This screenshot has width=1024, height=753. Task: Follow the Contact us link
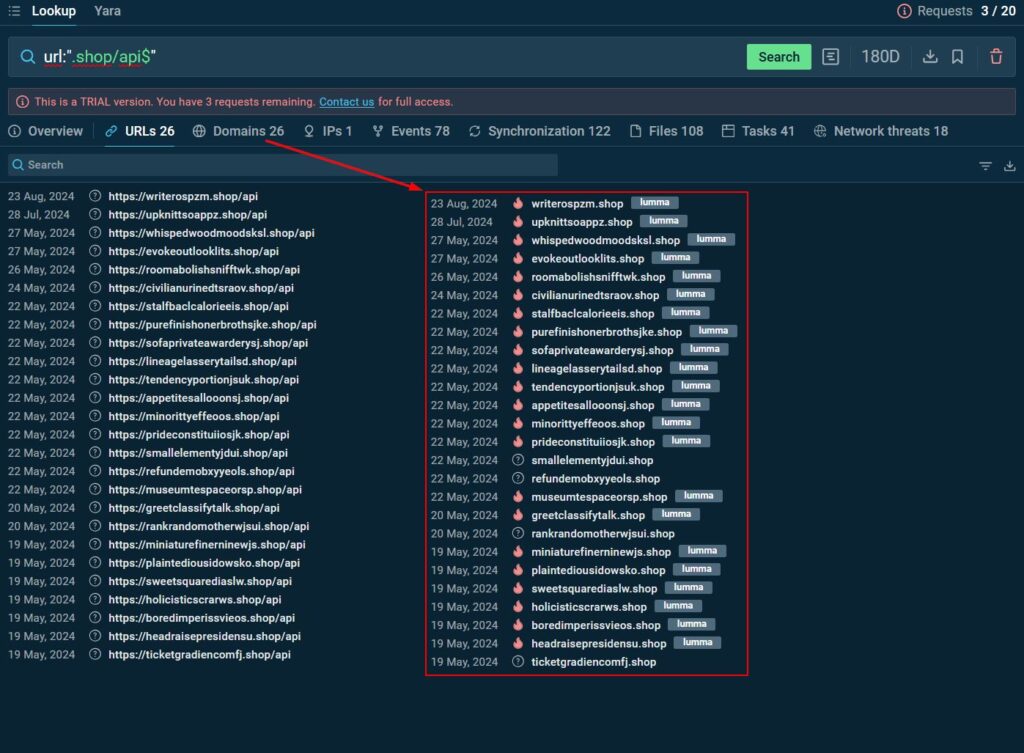(x=346, y=102)
